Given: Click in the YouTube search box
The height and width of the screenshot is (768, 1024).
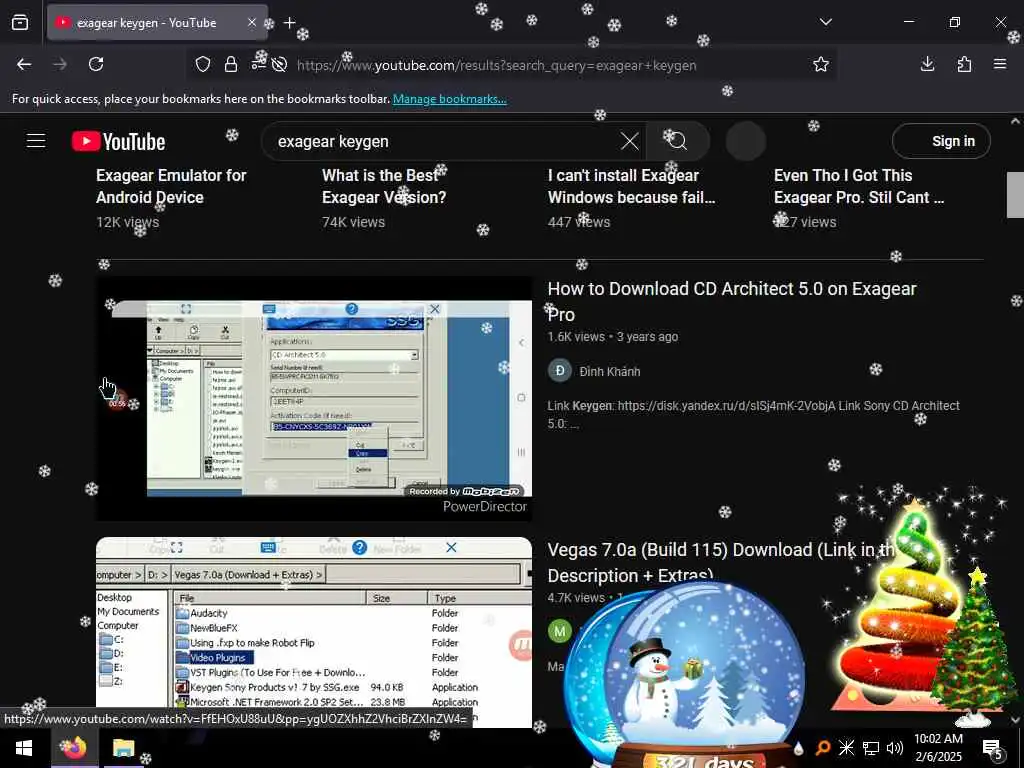Looking at the screenshot, I should (444, 141).
